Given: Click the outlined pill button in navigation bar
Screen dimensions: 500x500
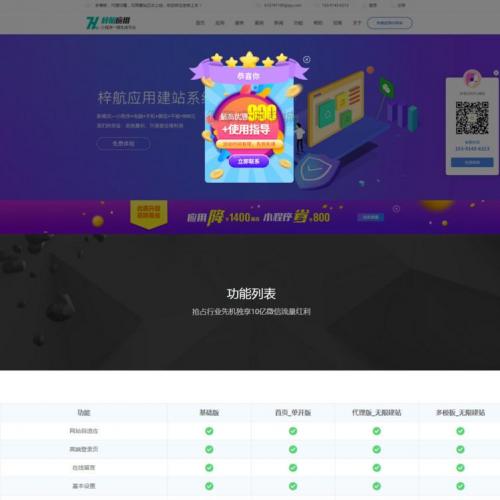Looking at the screenshot, I should pos(389,23).
